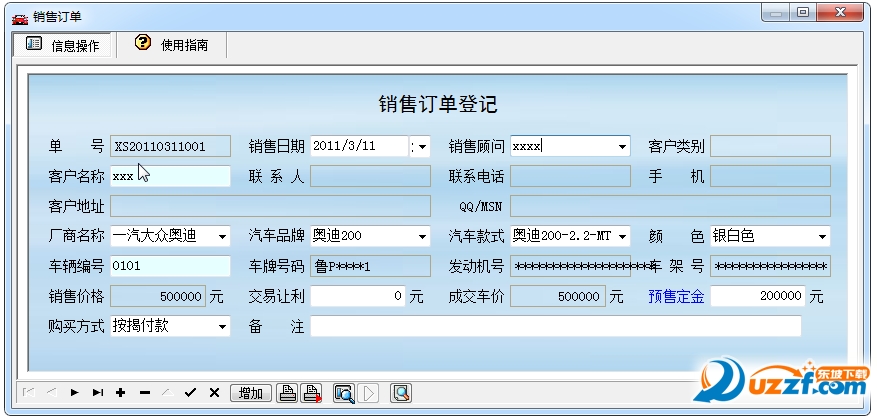Screen dimensions: 877x419
Task: Cancel the edit with the X navigator icon
Action: tap(214, 393)
